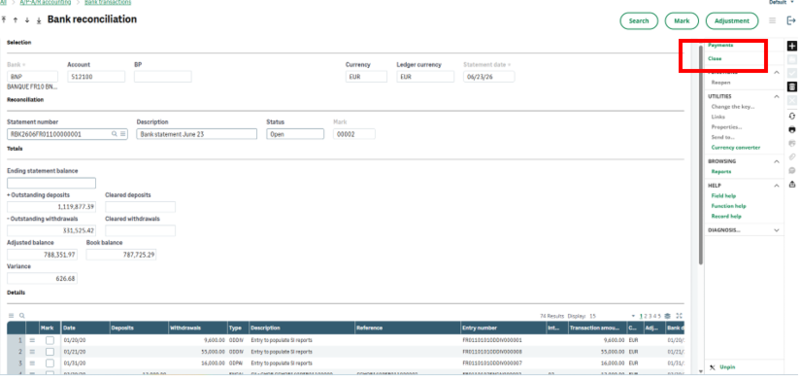Open Function help link

(729, 206)
